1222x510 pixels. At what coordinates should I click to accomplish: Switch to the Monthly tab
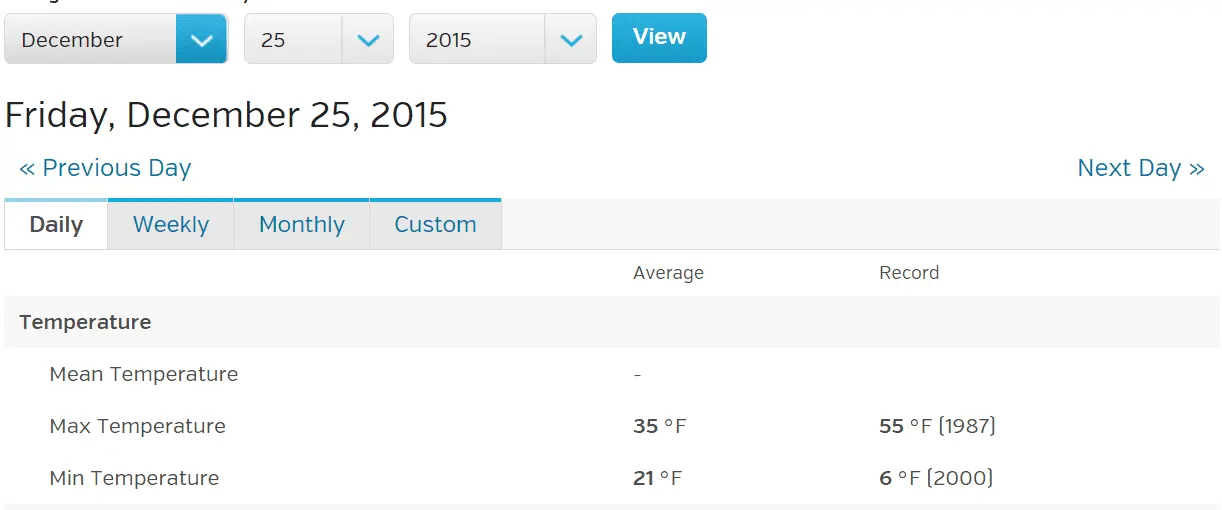tap(302, 225)
